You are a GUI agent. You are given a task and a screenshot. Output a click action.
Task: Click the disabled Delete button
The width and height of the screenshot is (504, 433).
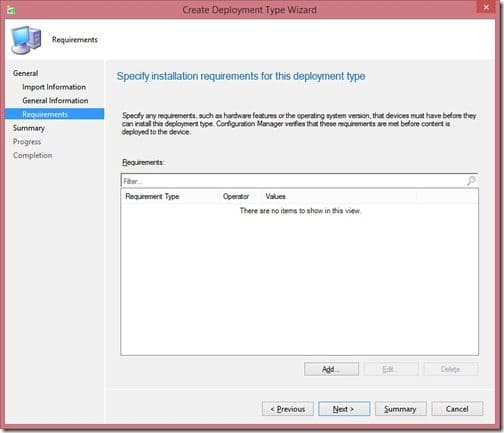[x=451, y=369]
